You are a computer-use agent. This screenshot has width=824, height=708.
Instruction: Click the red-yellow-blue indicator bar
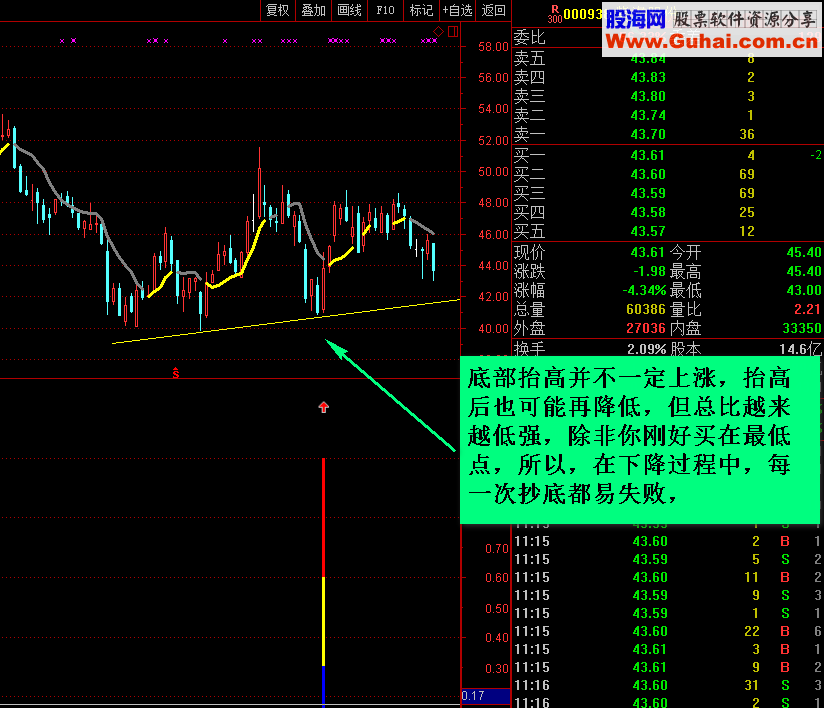tap(323, 581)
